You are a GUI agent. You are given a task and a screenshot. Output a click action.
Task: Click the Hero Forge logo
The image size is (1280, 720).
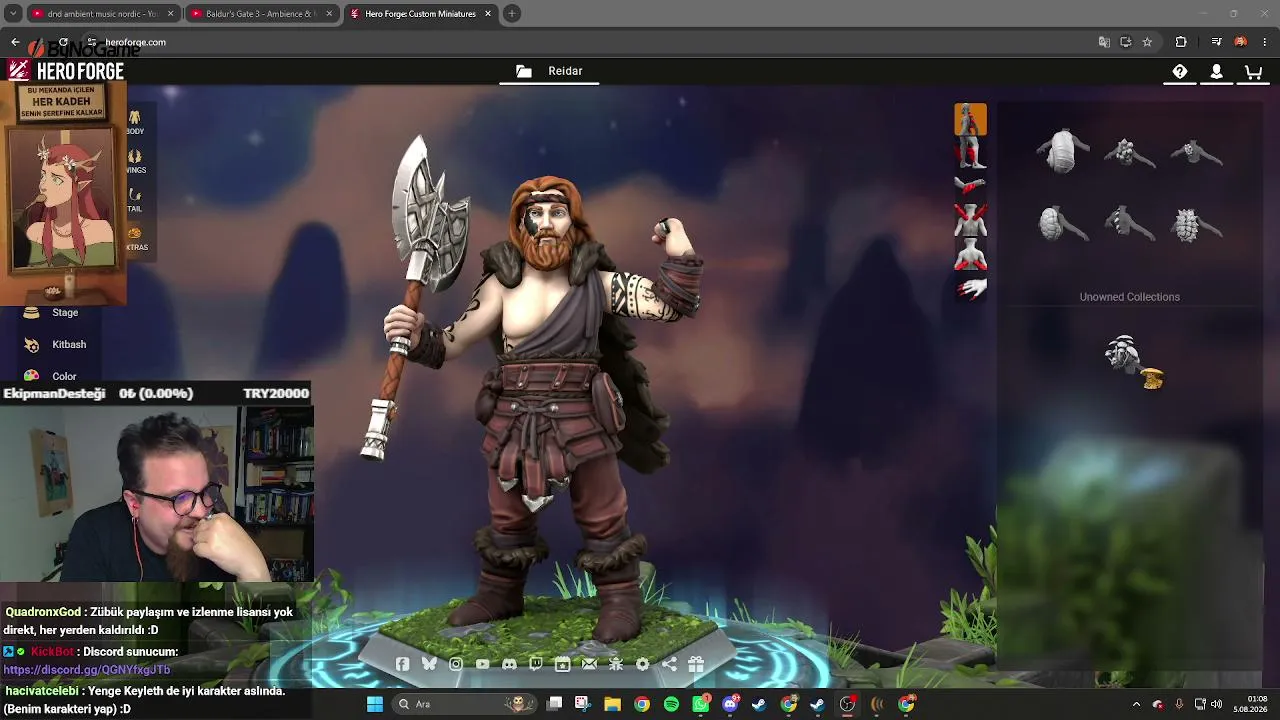[66, 71]
